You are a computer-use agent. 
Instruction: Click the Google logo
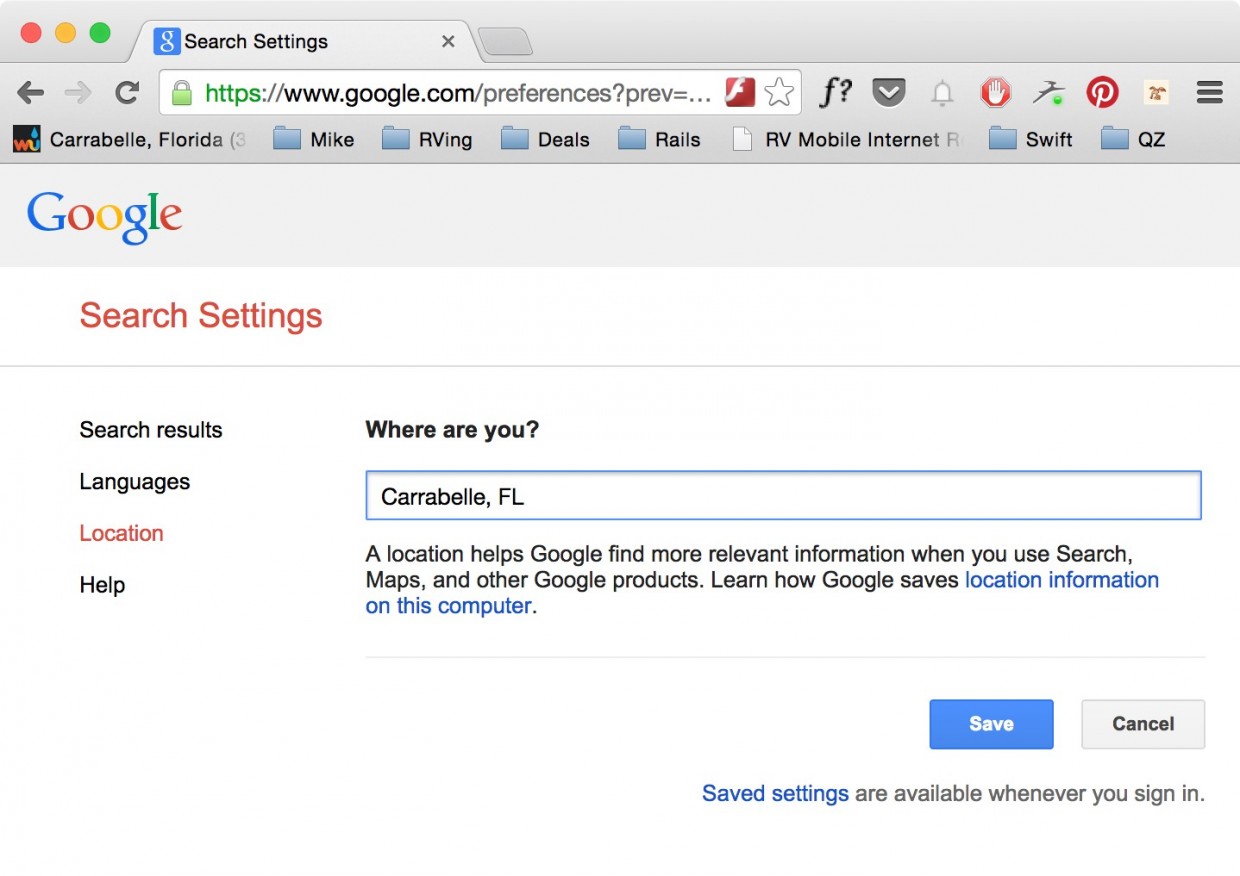pyautogui.click(x=105, y=216)
